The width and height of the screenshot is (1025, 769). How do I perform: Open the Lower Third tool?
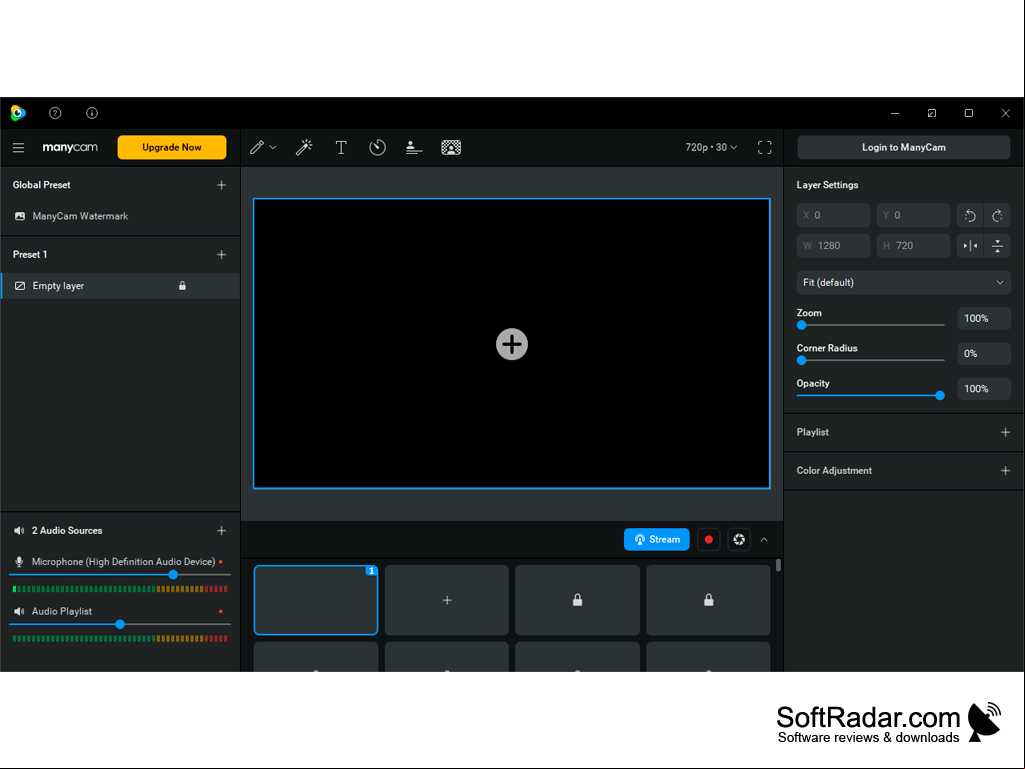414,148
